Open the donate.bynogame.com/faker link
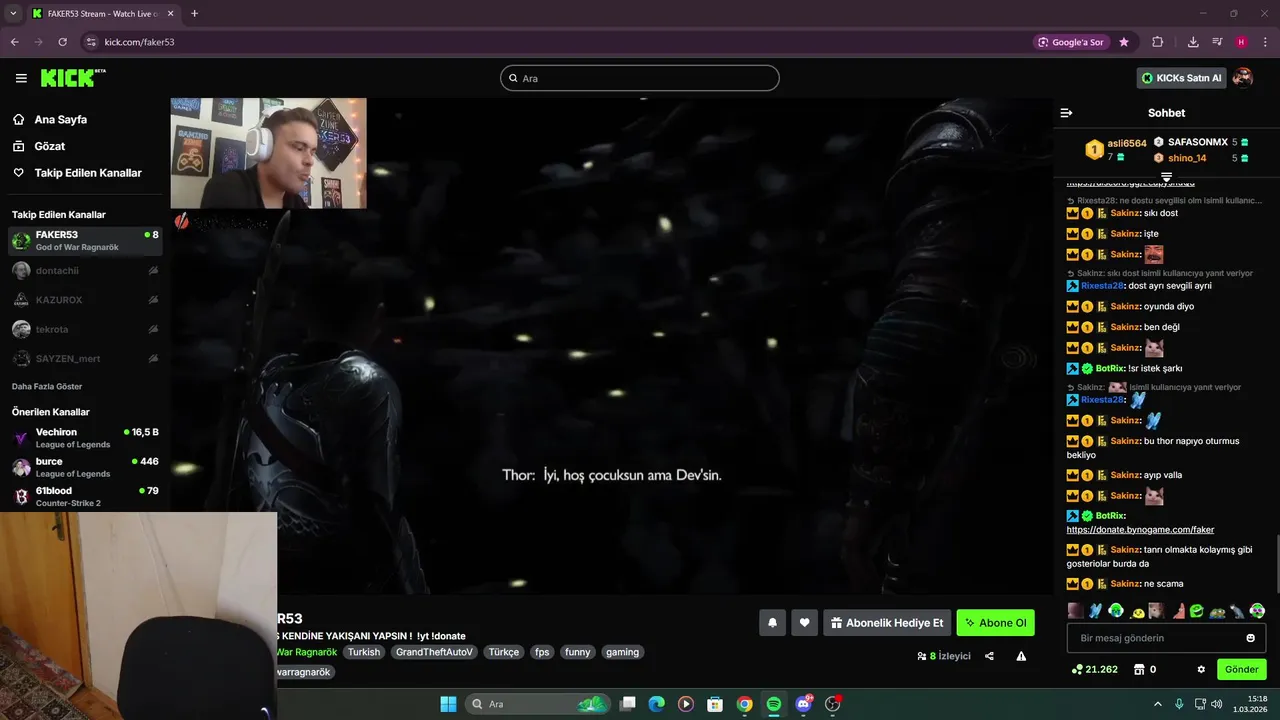 pos(1140,529)
